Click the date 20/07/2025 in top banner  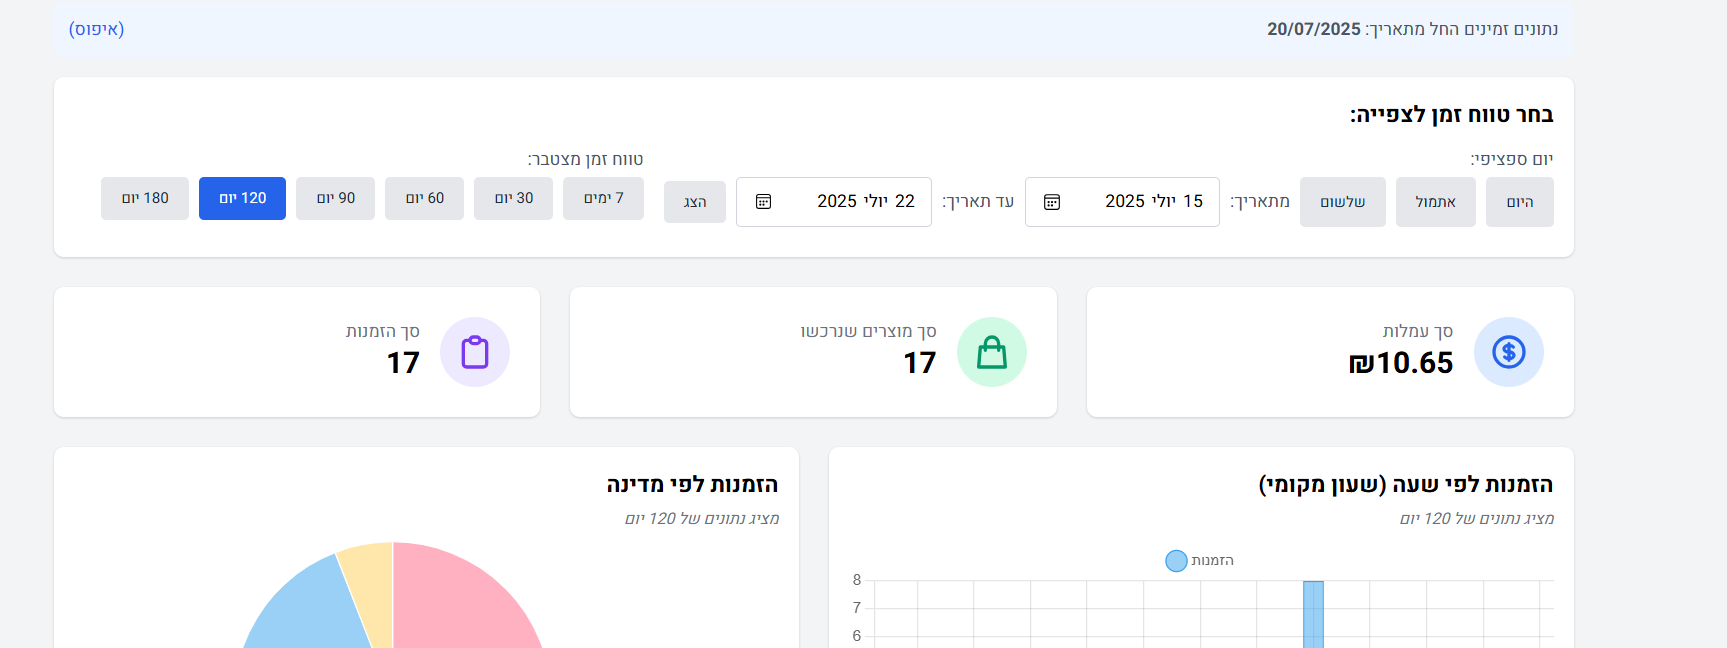coord(1314,29)
